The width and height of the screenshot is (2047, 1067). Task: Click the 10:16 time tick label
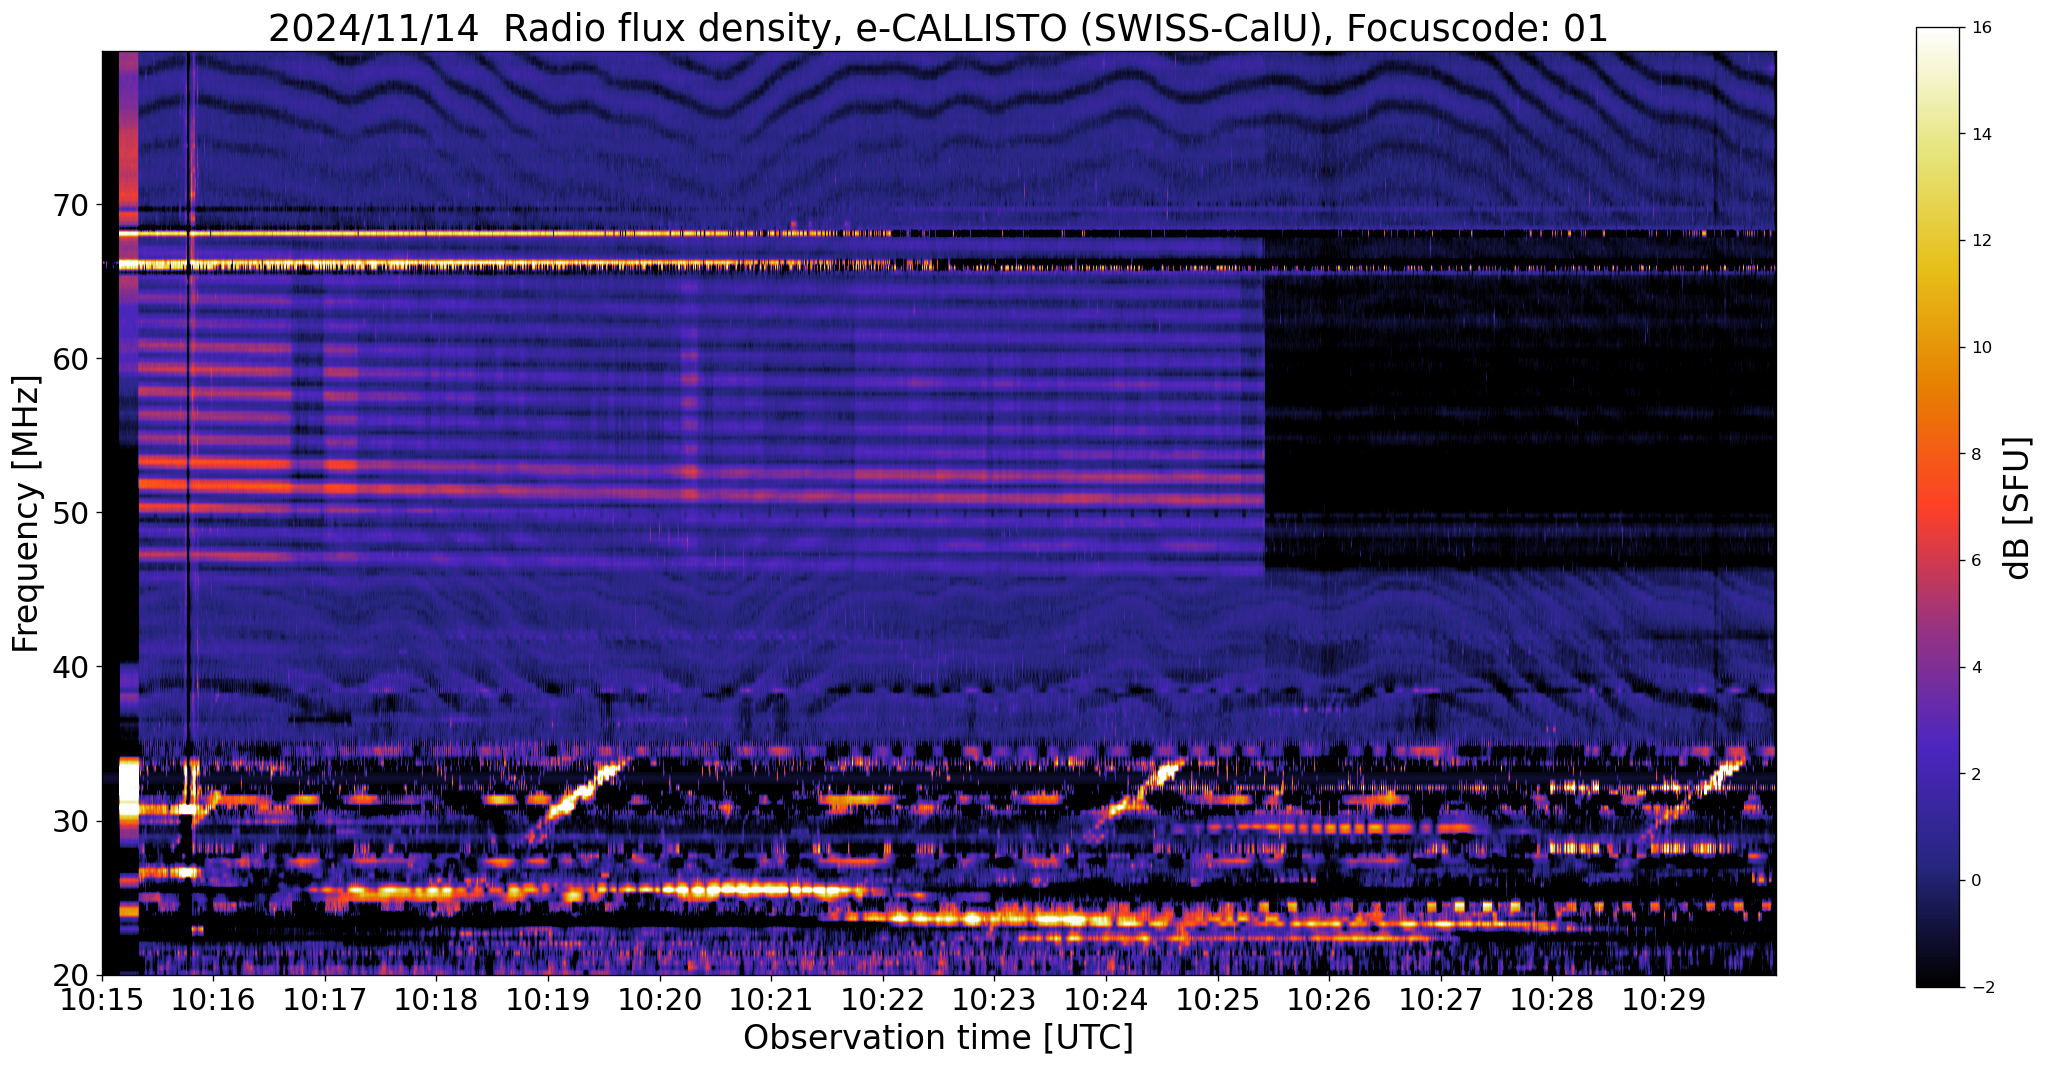pos(213,1001)
